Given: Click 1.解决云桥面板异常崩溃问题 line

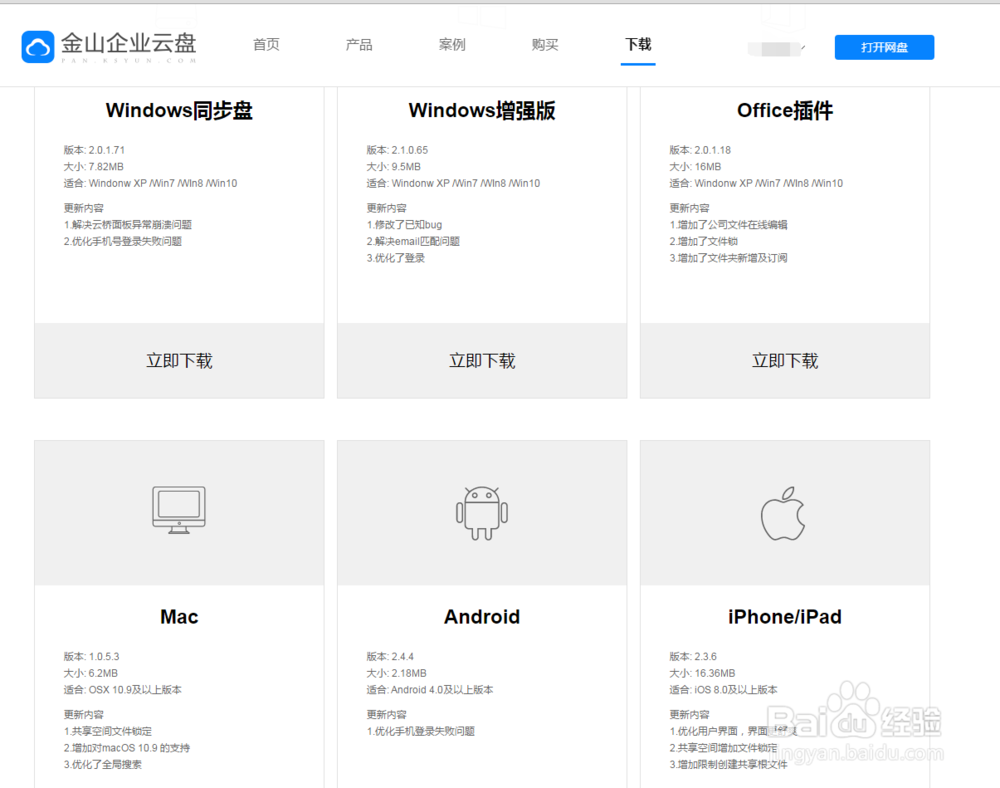Looking at the screenshot, I should click(x=128, y=224).
